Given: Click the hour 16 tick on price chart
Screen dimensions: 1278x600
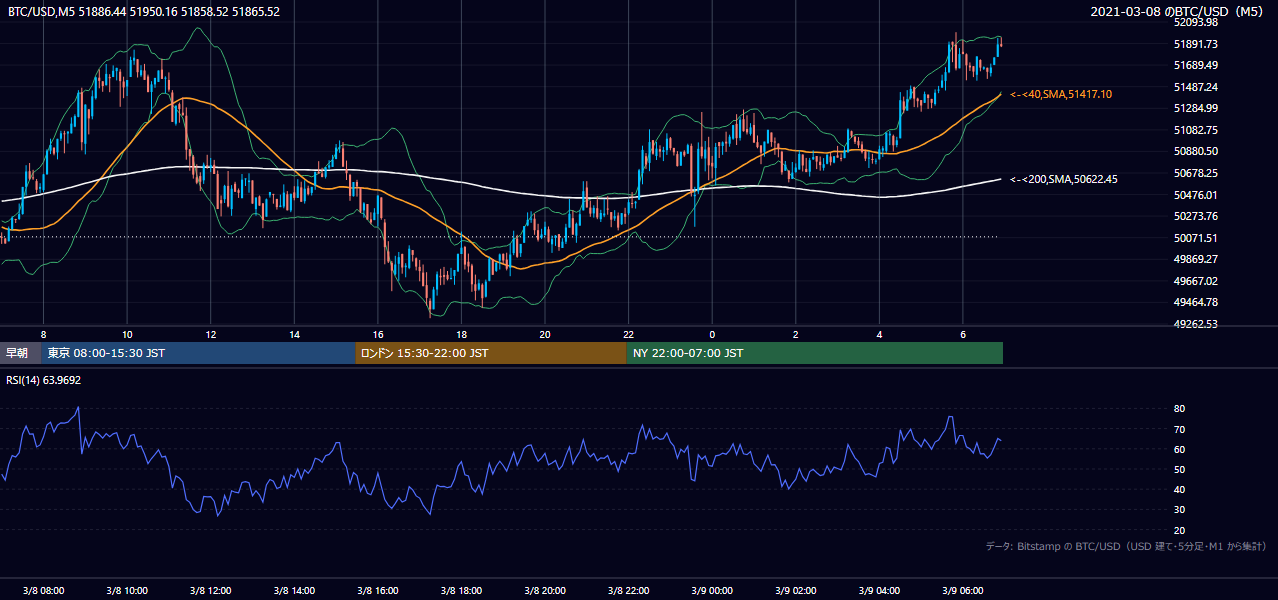Looking at the screenshot, I should tap(377, 333).
